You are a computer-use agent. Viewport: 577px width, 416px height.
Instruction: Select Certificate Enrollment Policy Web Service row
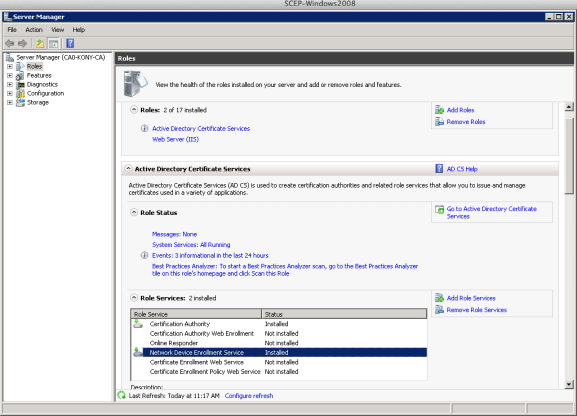coord(279,372)
